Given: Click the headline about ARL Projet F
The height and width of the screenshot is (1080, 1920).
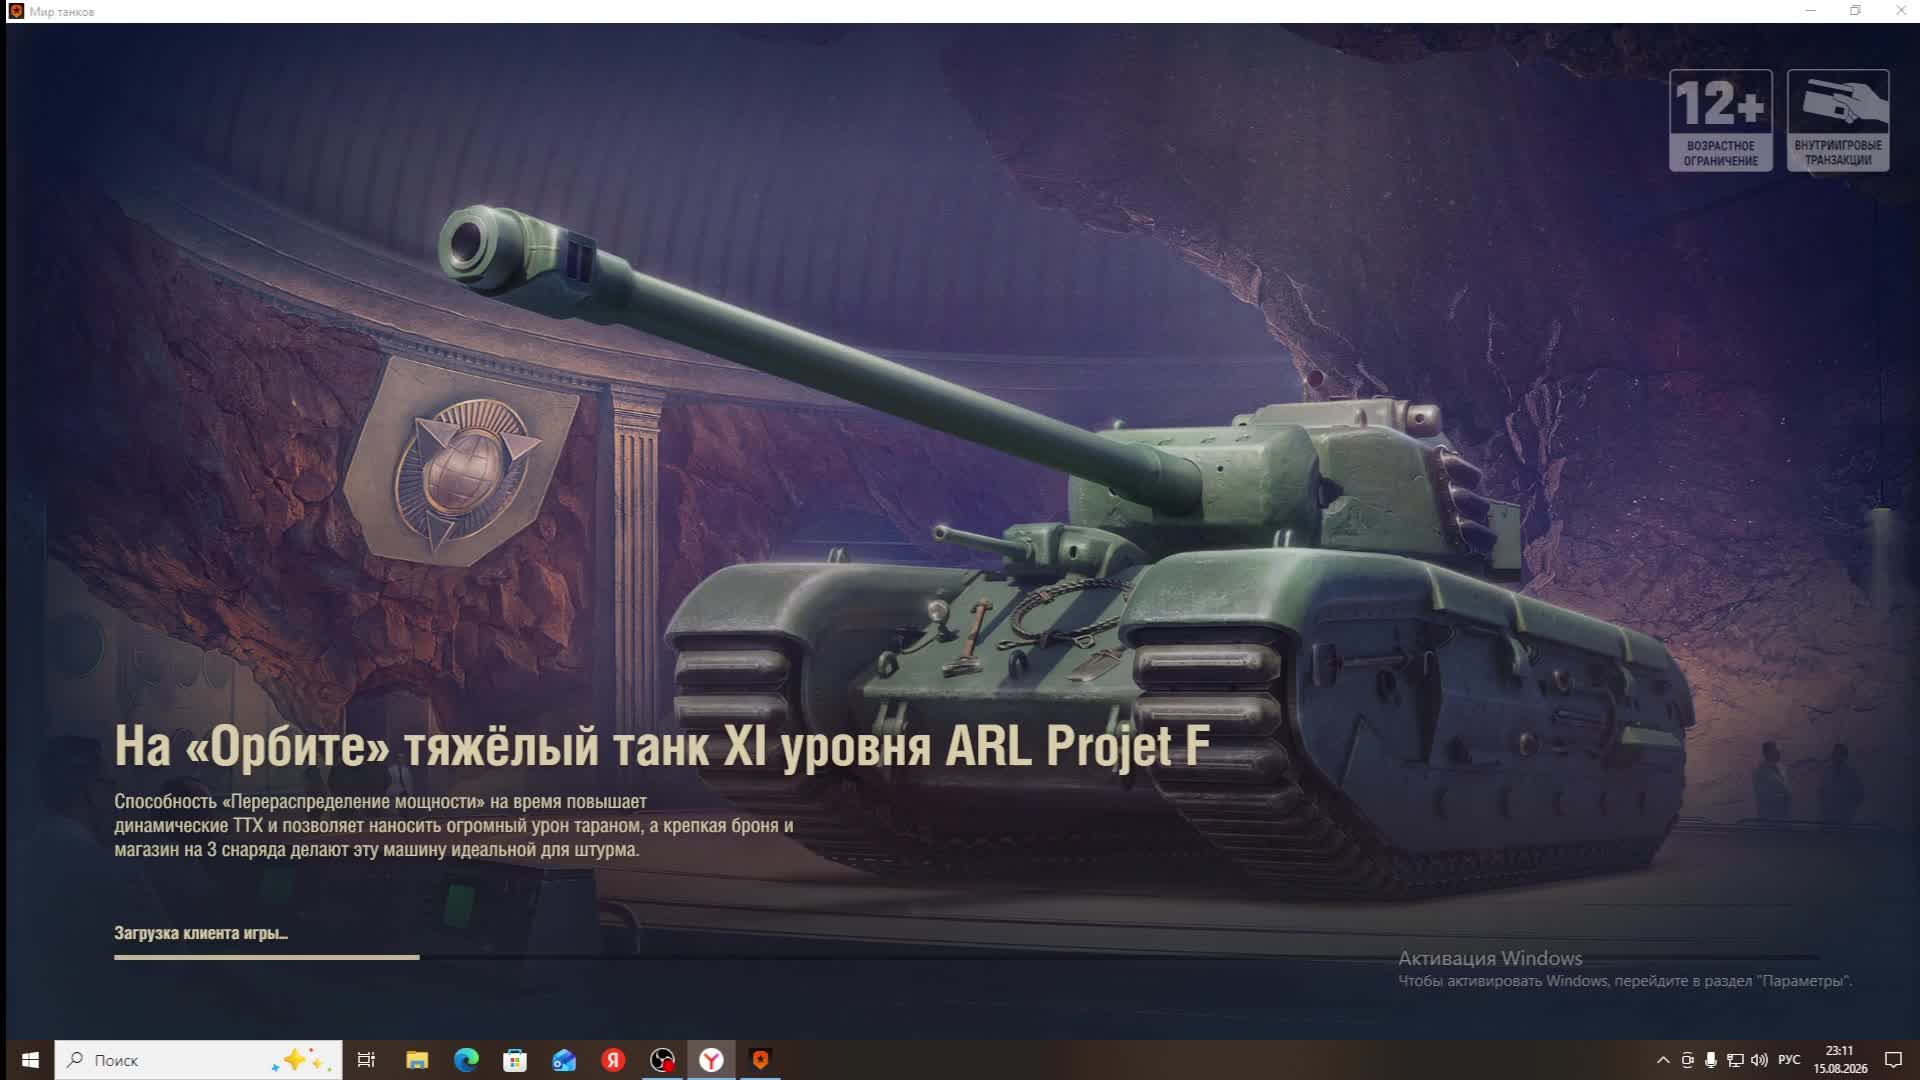Looking at the screenshot, I should [x=662, y=746].
